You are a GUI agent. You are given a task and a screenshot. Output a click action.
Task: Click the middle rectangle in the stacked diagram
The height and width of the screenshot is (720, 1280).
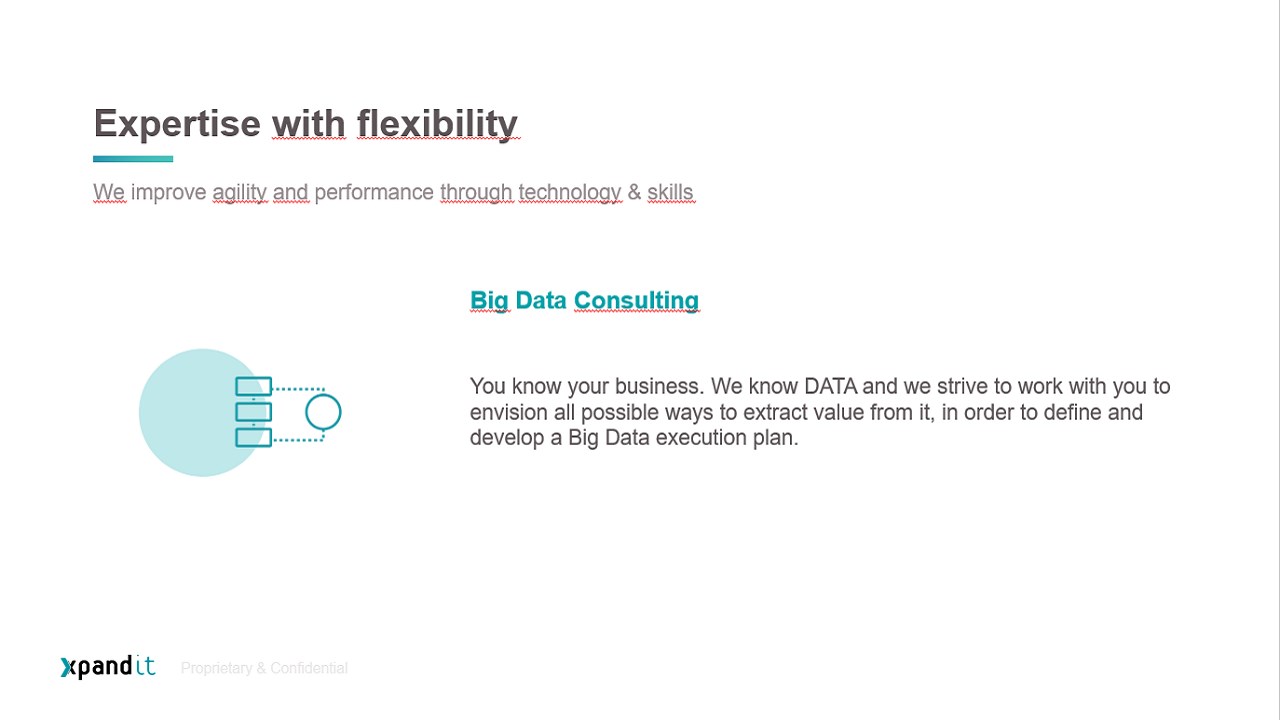point(253,412)
